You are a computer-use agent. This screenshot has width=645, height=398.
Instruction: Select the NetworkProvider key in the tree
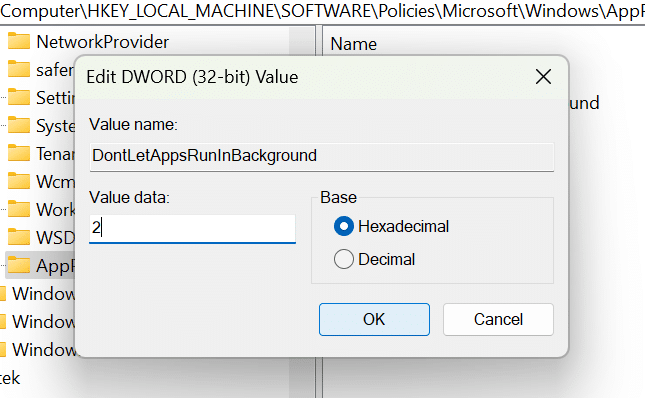click(102, 42)
